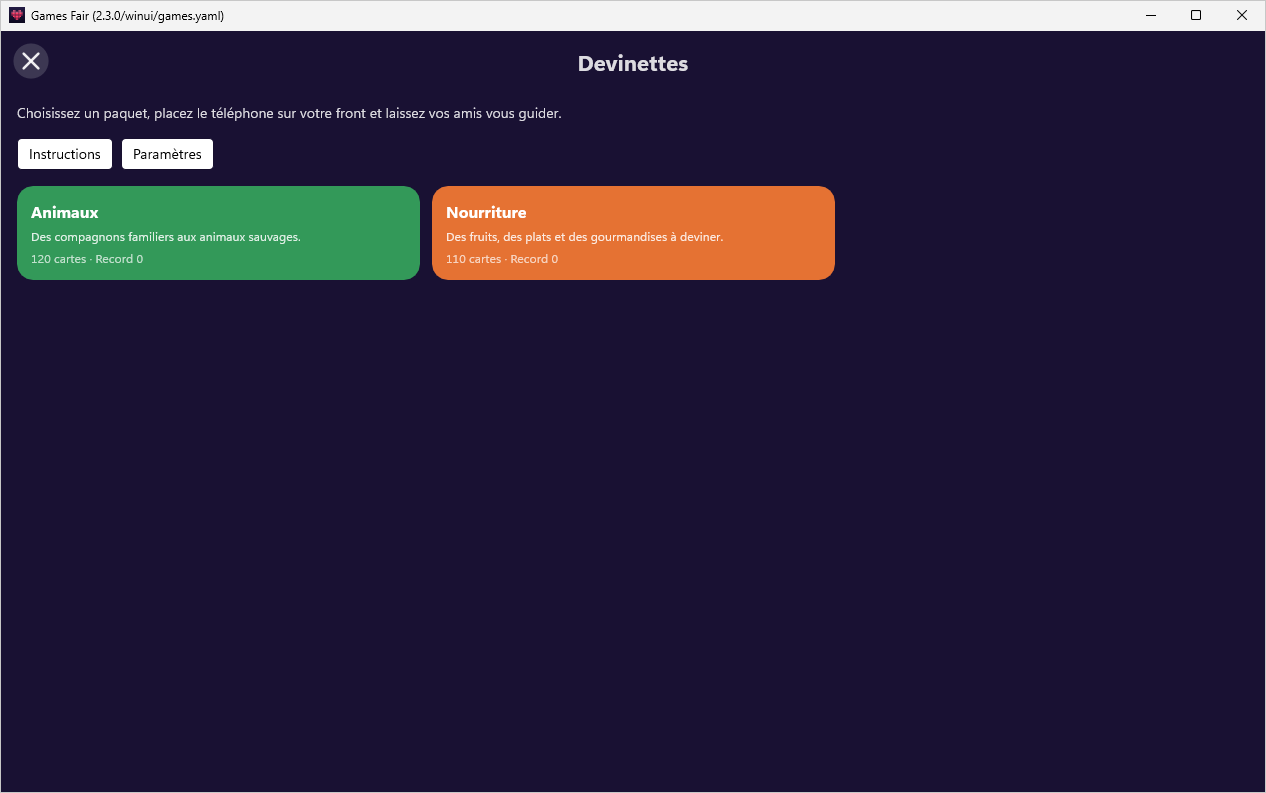Open the Paramètres button

pyautogui.click(x=167, y=154)
